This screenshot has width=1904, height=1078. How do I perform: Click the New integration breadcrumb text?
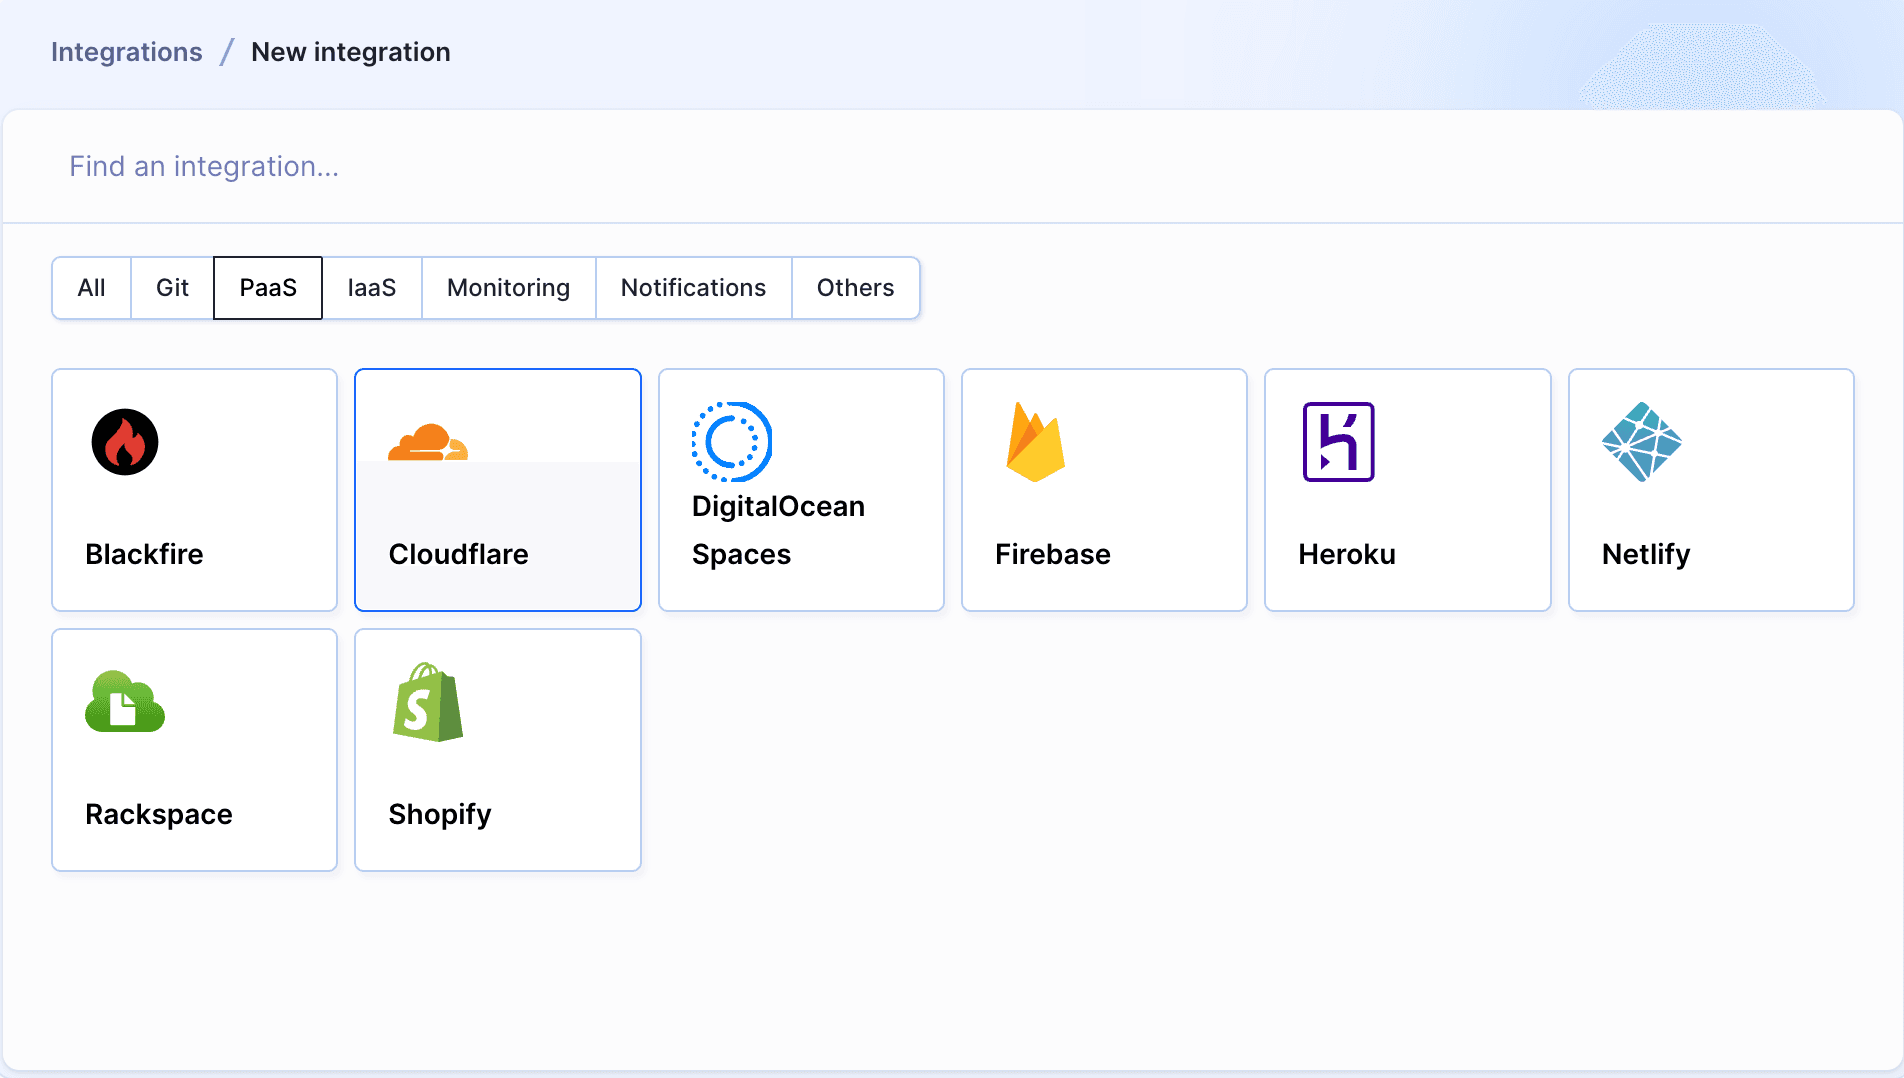(x=351, y=52)
